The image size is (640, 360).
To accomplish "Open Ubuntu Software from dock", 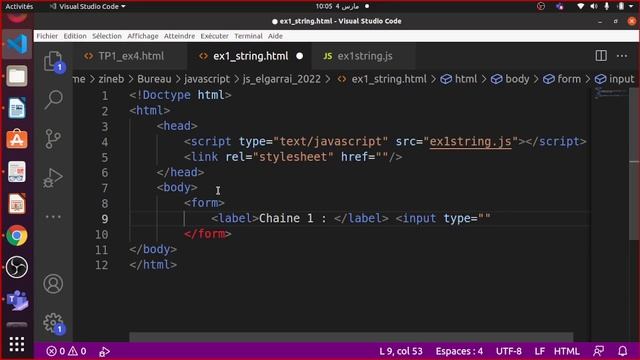I will [x=17, y=139].
